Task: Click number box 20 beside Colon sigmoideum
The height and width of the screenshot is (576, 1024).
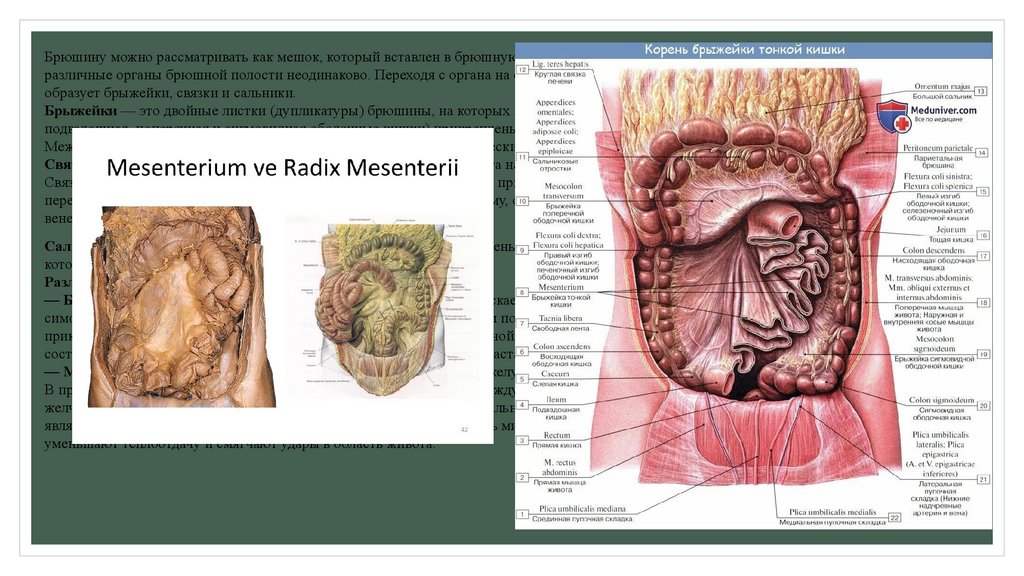Action: click(983, 405)
